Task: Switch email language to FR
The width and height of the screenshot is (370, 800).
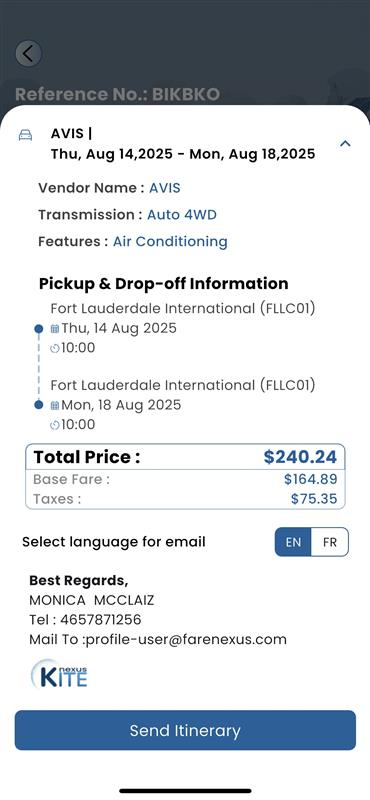Action: [x=330, y=542]
